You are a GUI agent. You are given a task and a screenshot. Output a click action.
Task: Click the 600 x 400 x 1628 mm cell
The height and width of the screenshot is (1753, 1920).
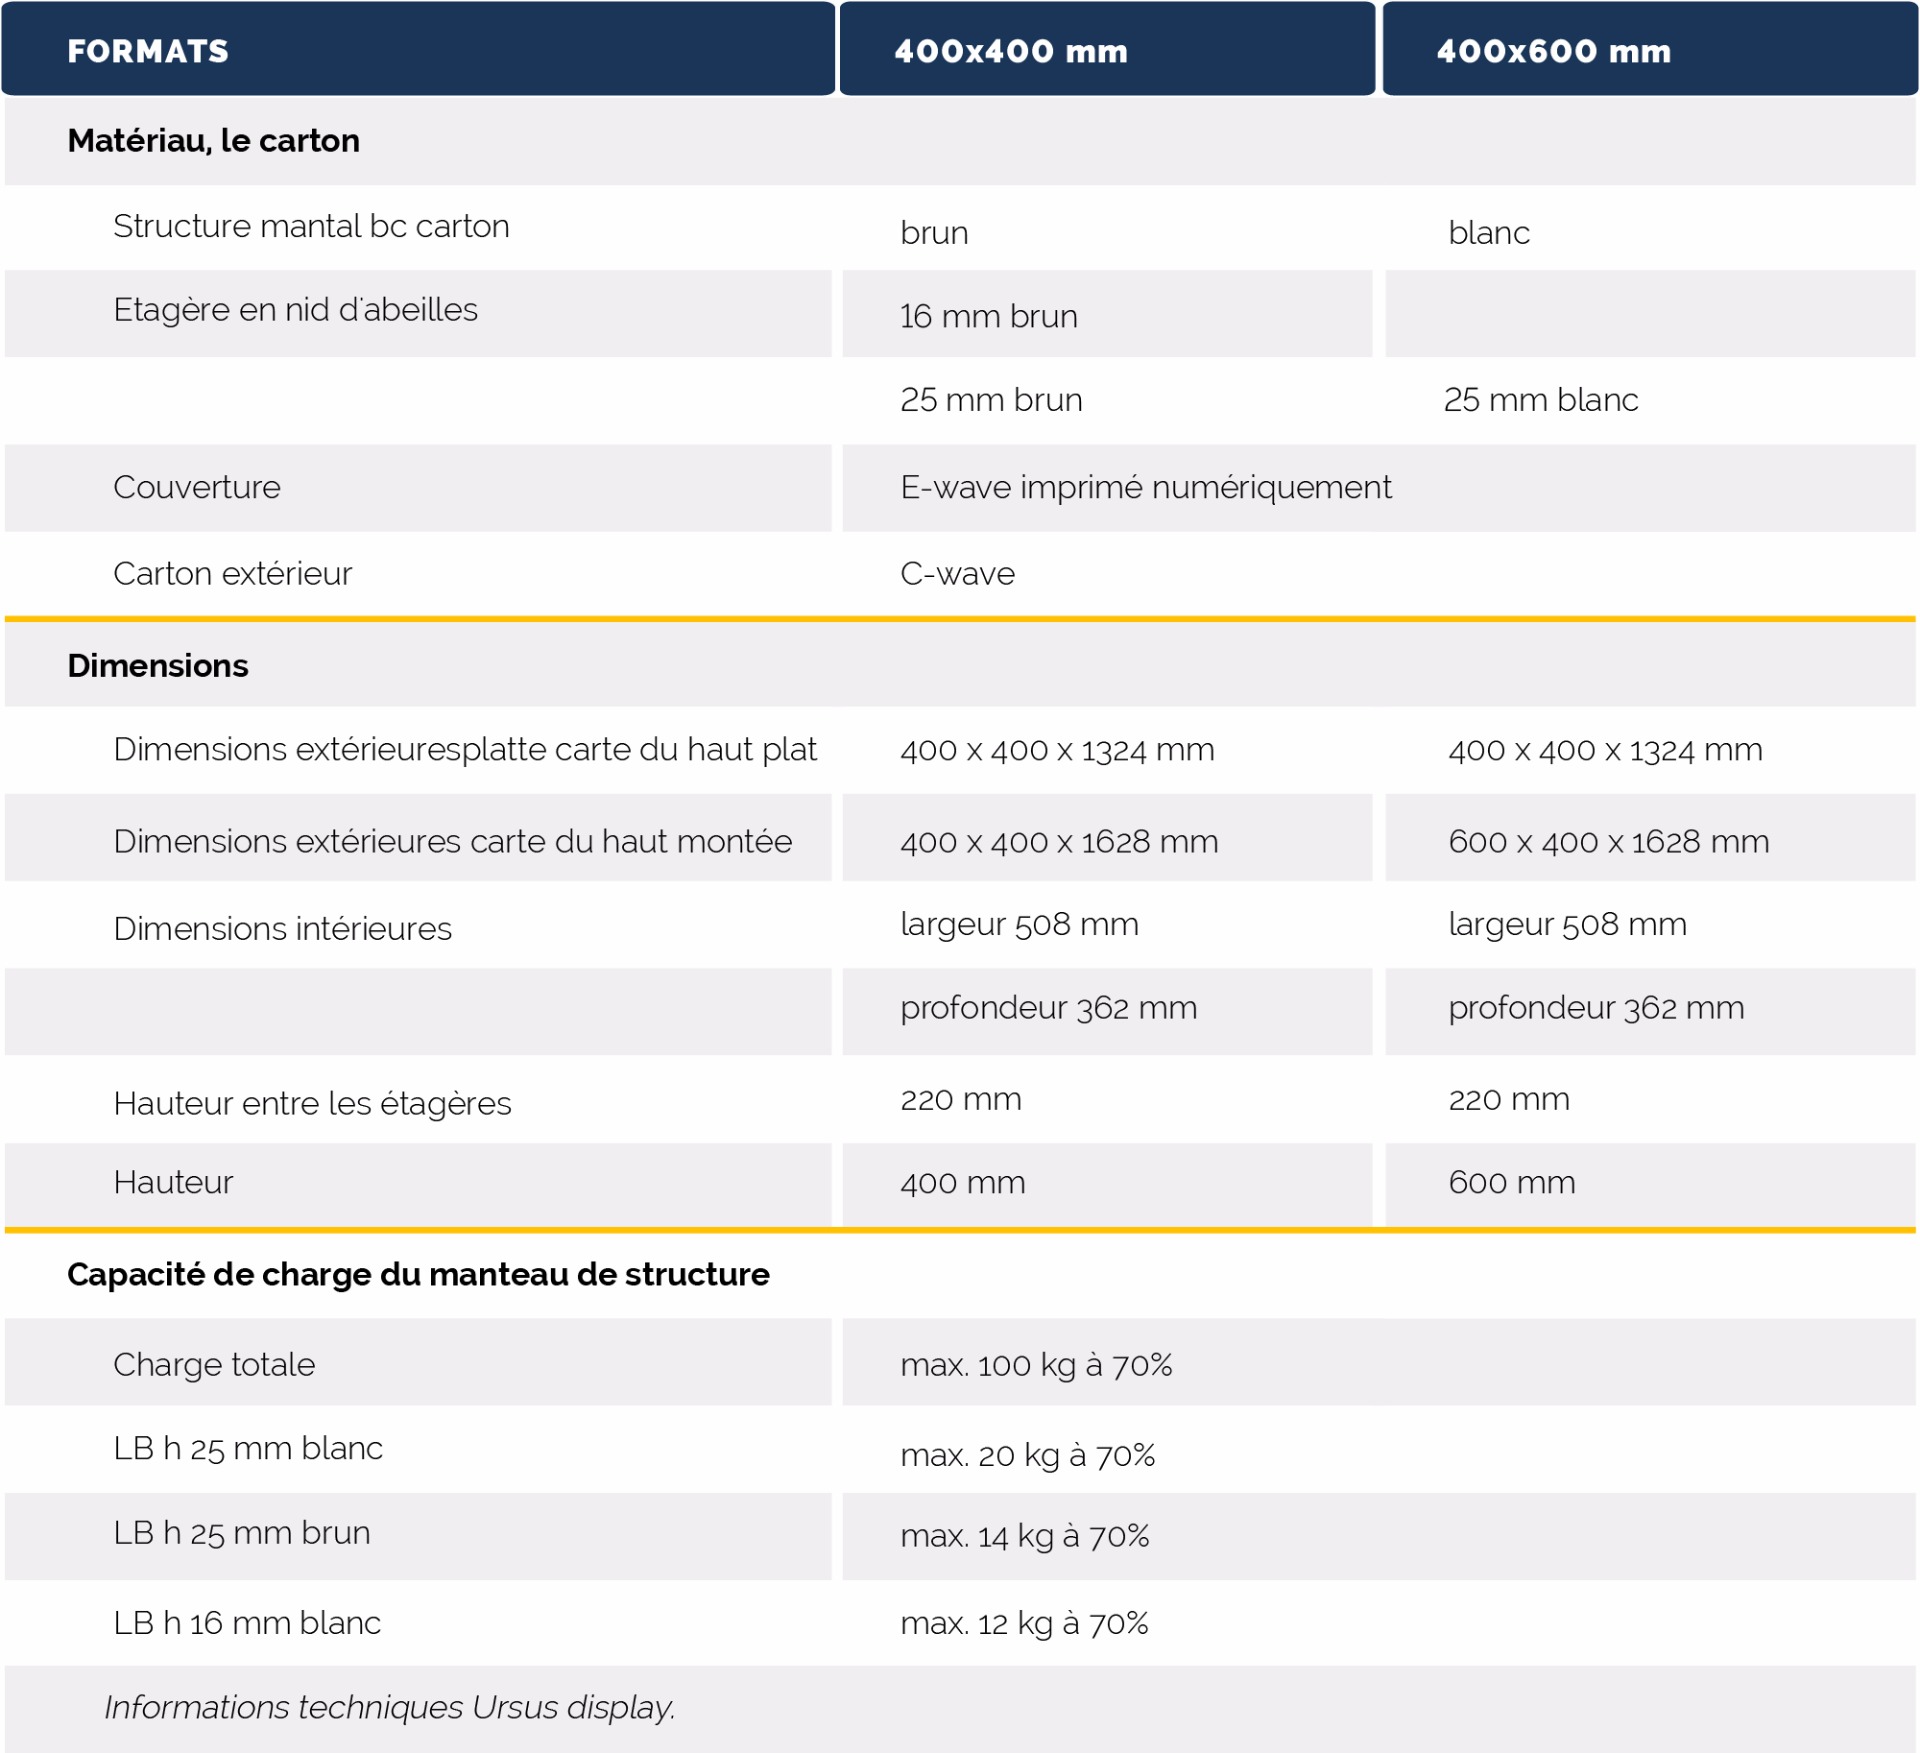coord(1608,842)
